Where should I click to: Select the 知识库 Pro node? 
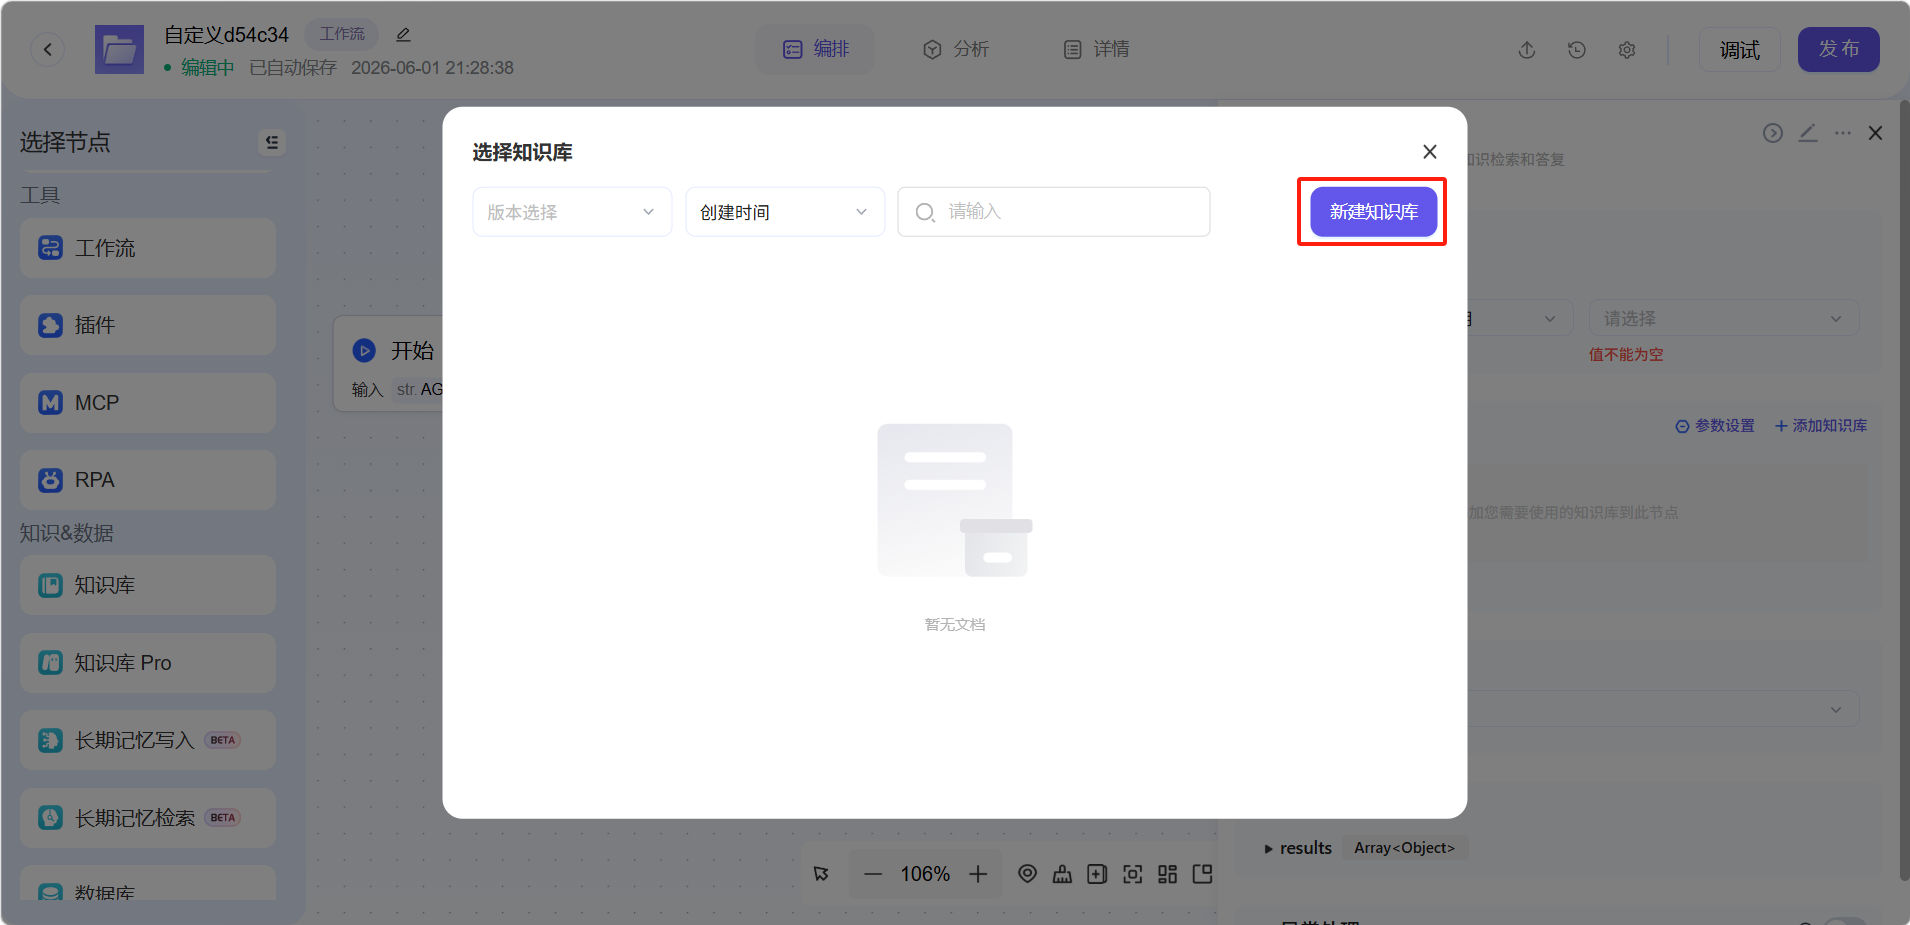[148, 663]
